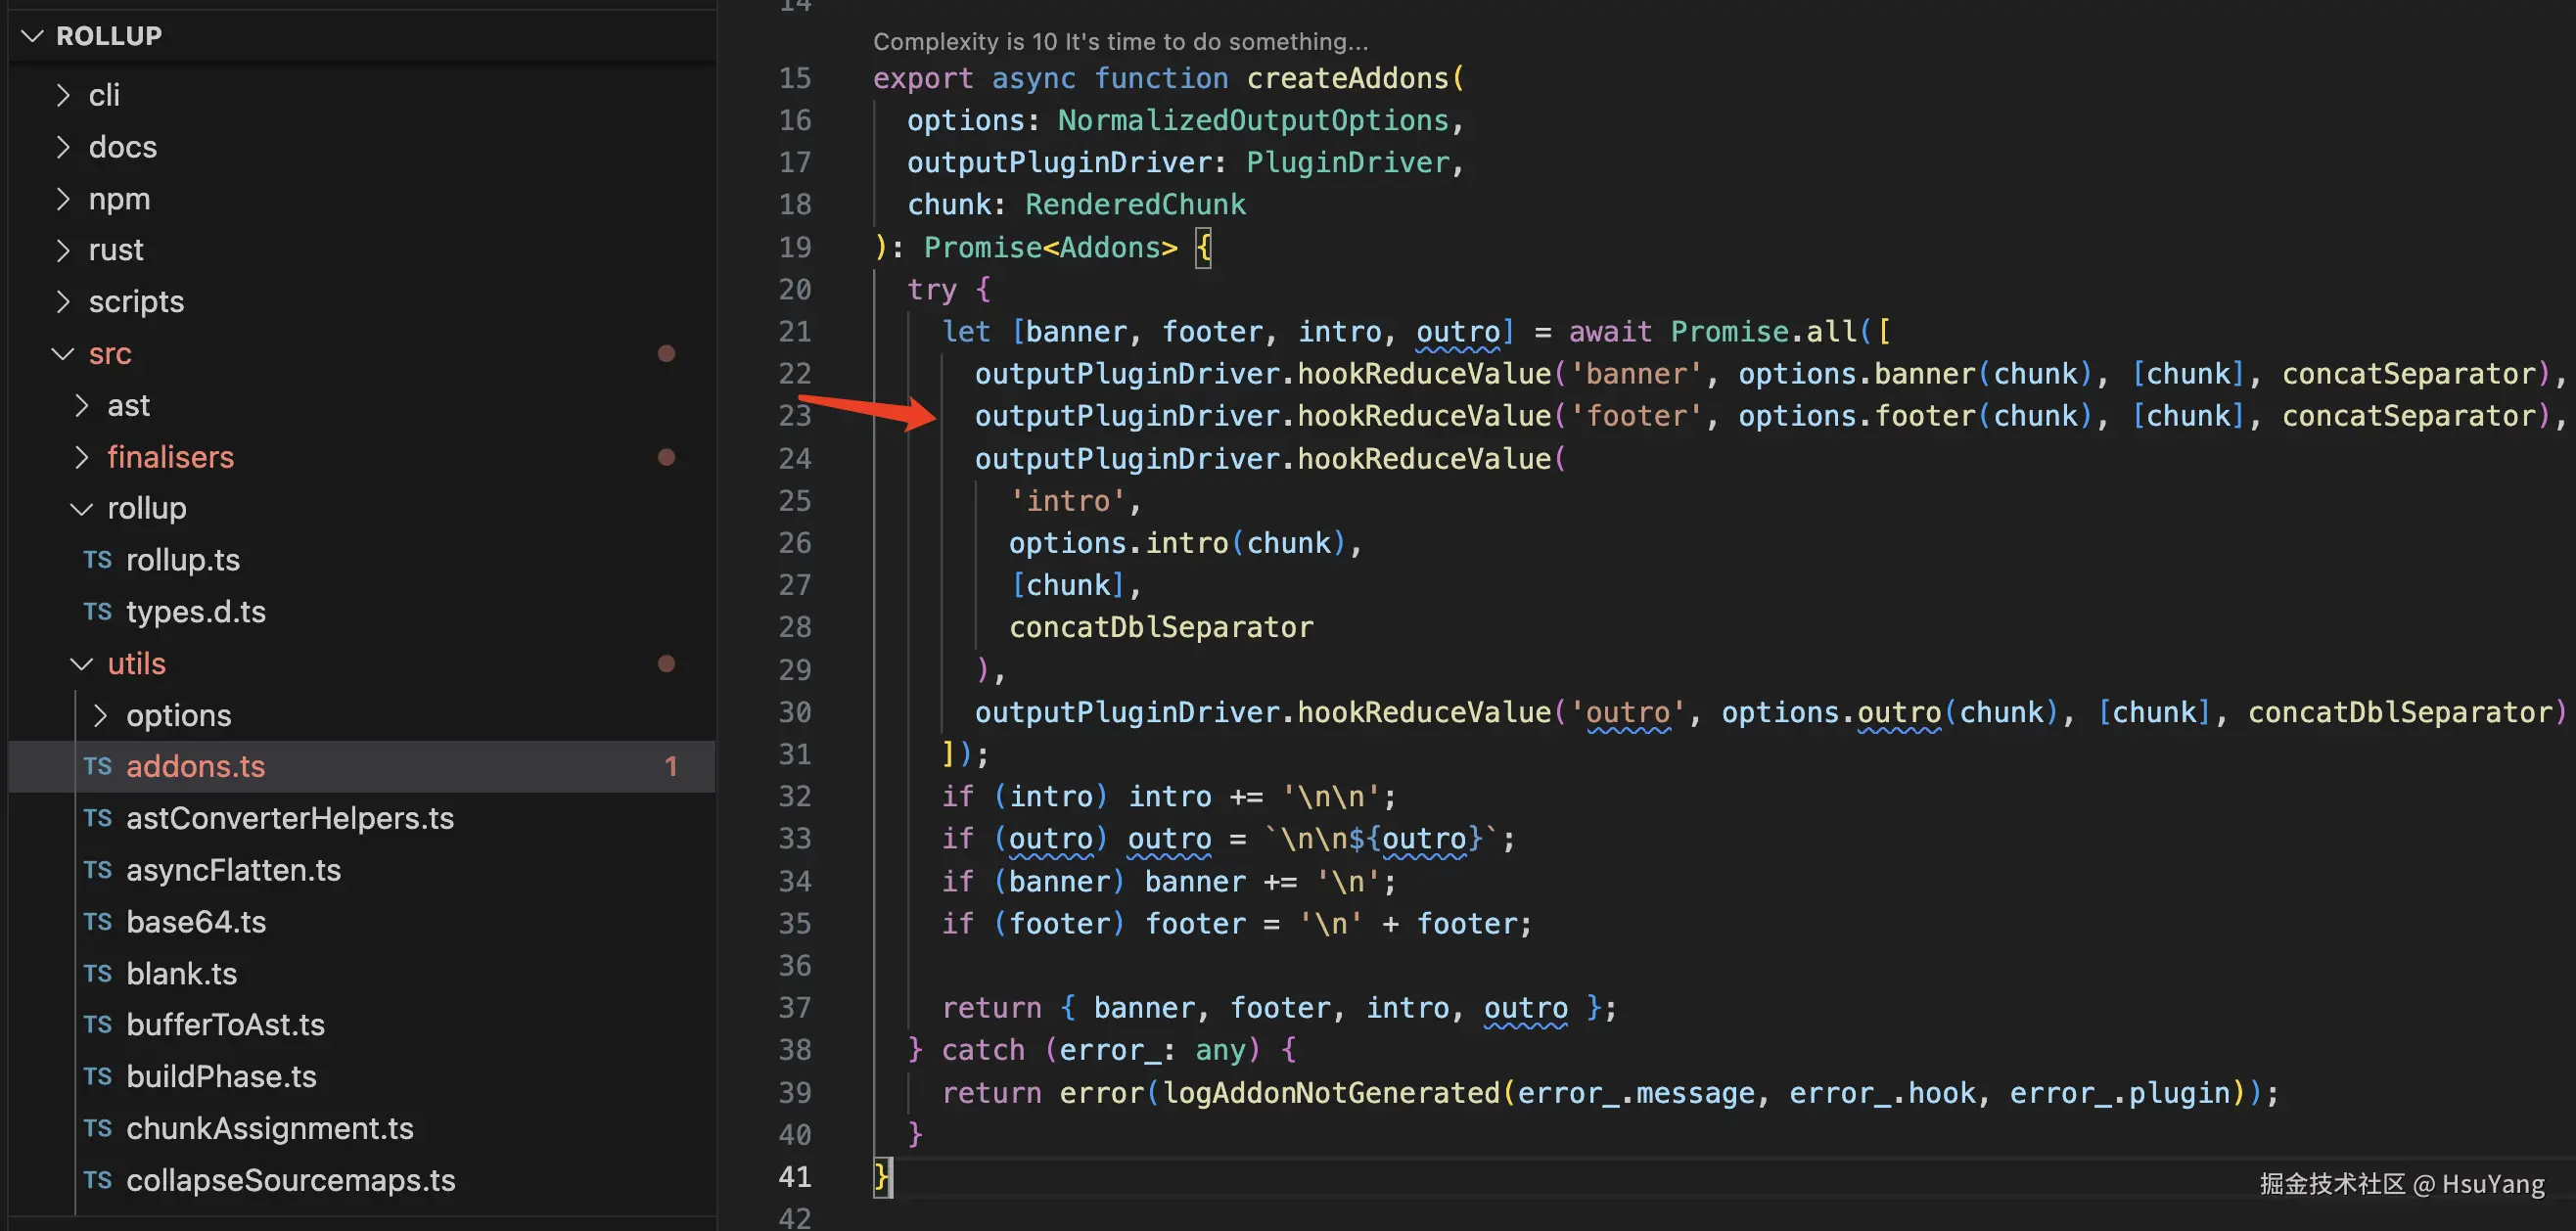This screenshot has width=2576, height=1231.
Task: Click the TS icon beside blank.ts
Action: (97, 973)
